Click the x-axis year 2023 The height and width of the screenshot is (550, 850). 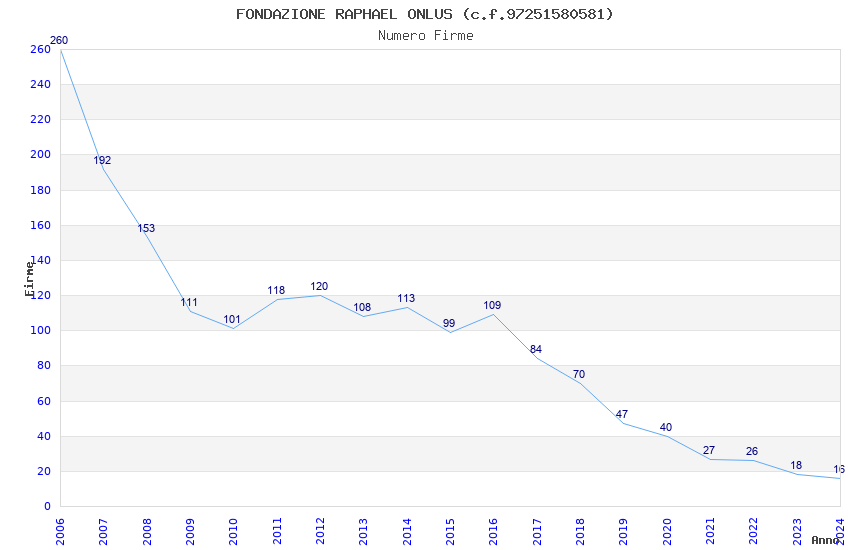coord(797,531)
